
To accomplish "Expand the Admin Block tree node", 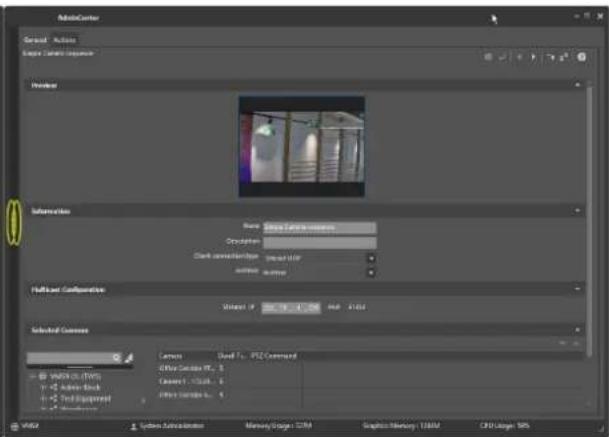I will (44, 388).
